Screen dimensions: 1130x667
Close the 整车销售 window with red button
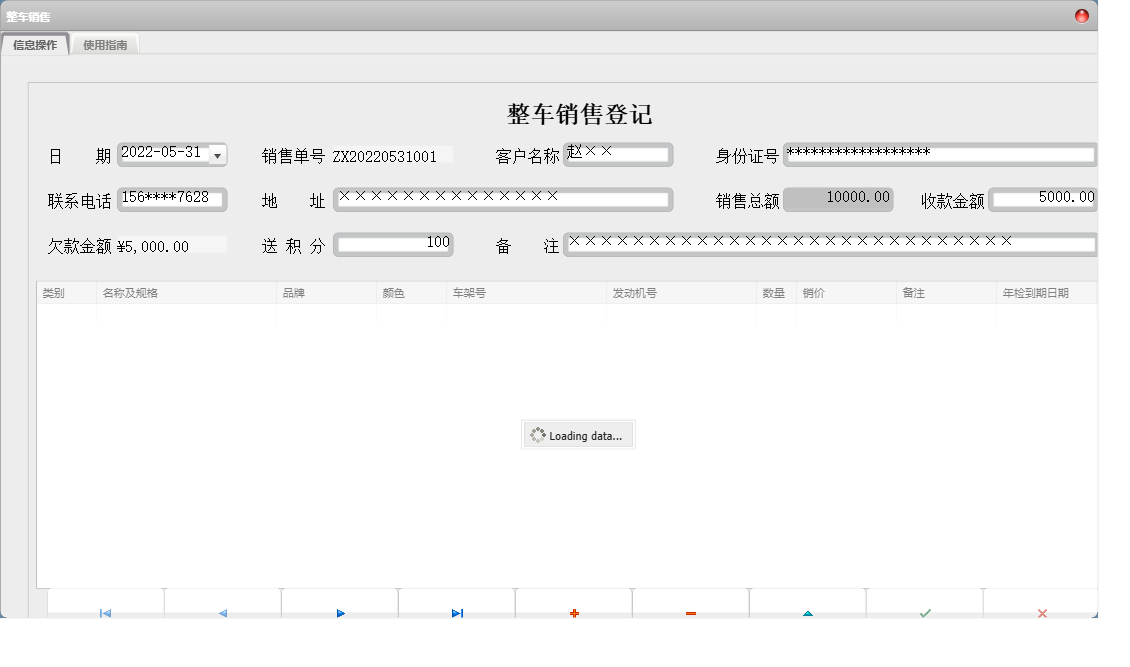tap(1082, 16)
